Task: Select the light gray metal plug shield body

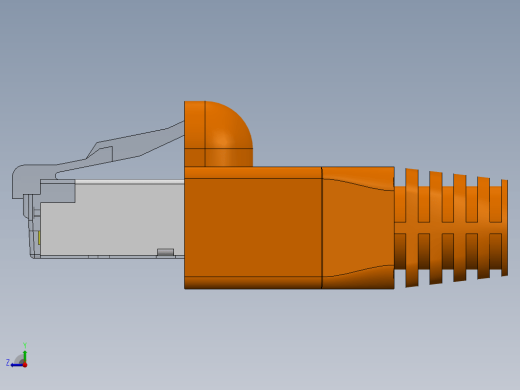Action: [x=113, y=218]
